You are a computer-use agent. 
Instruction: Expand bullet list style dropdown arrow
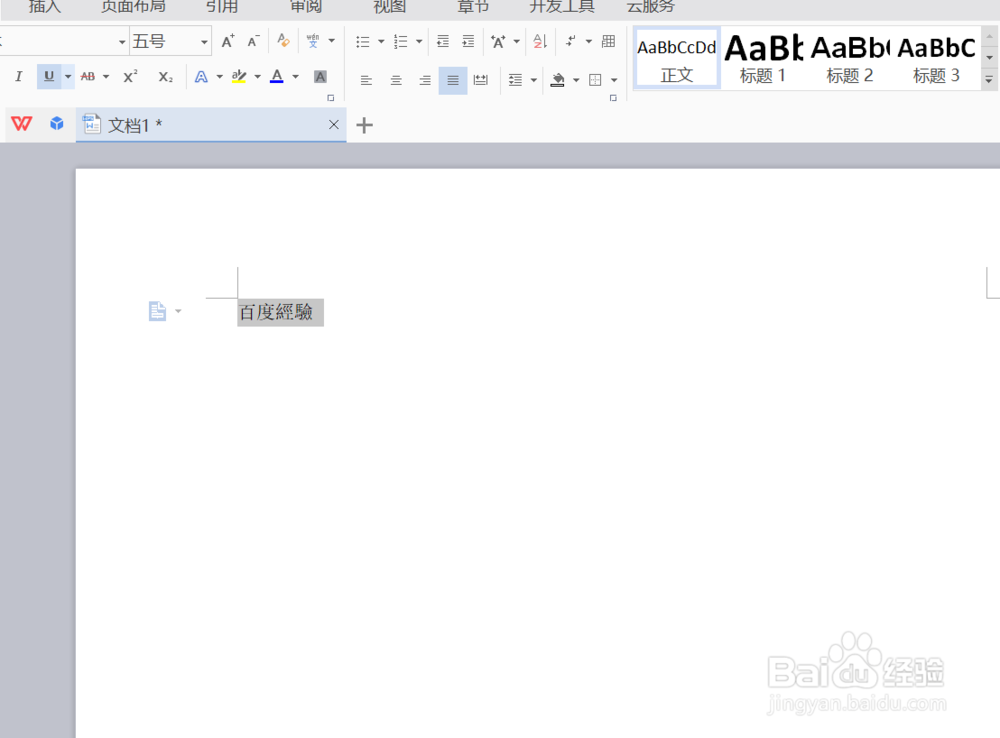coord(381,41)
